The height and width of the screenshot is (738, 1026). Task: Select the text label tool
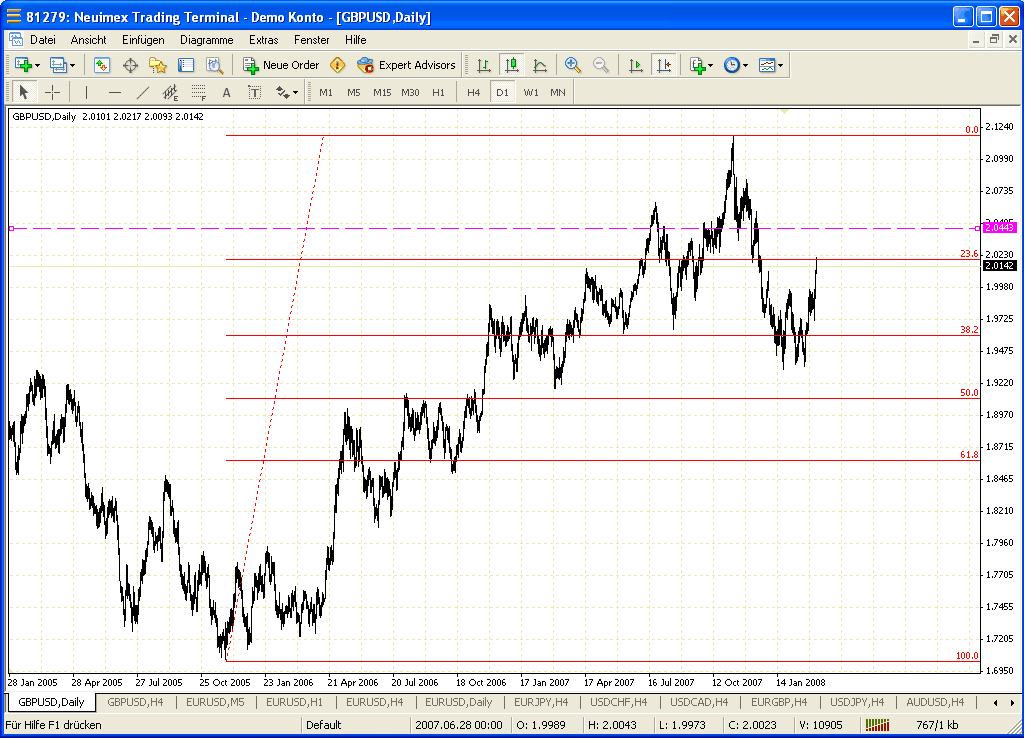[226, 93]
